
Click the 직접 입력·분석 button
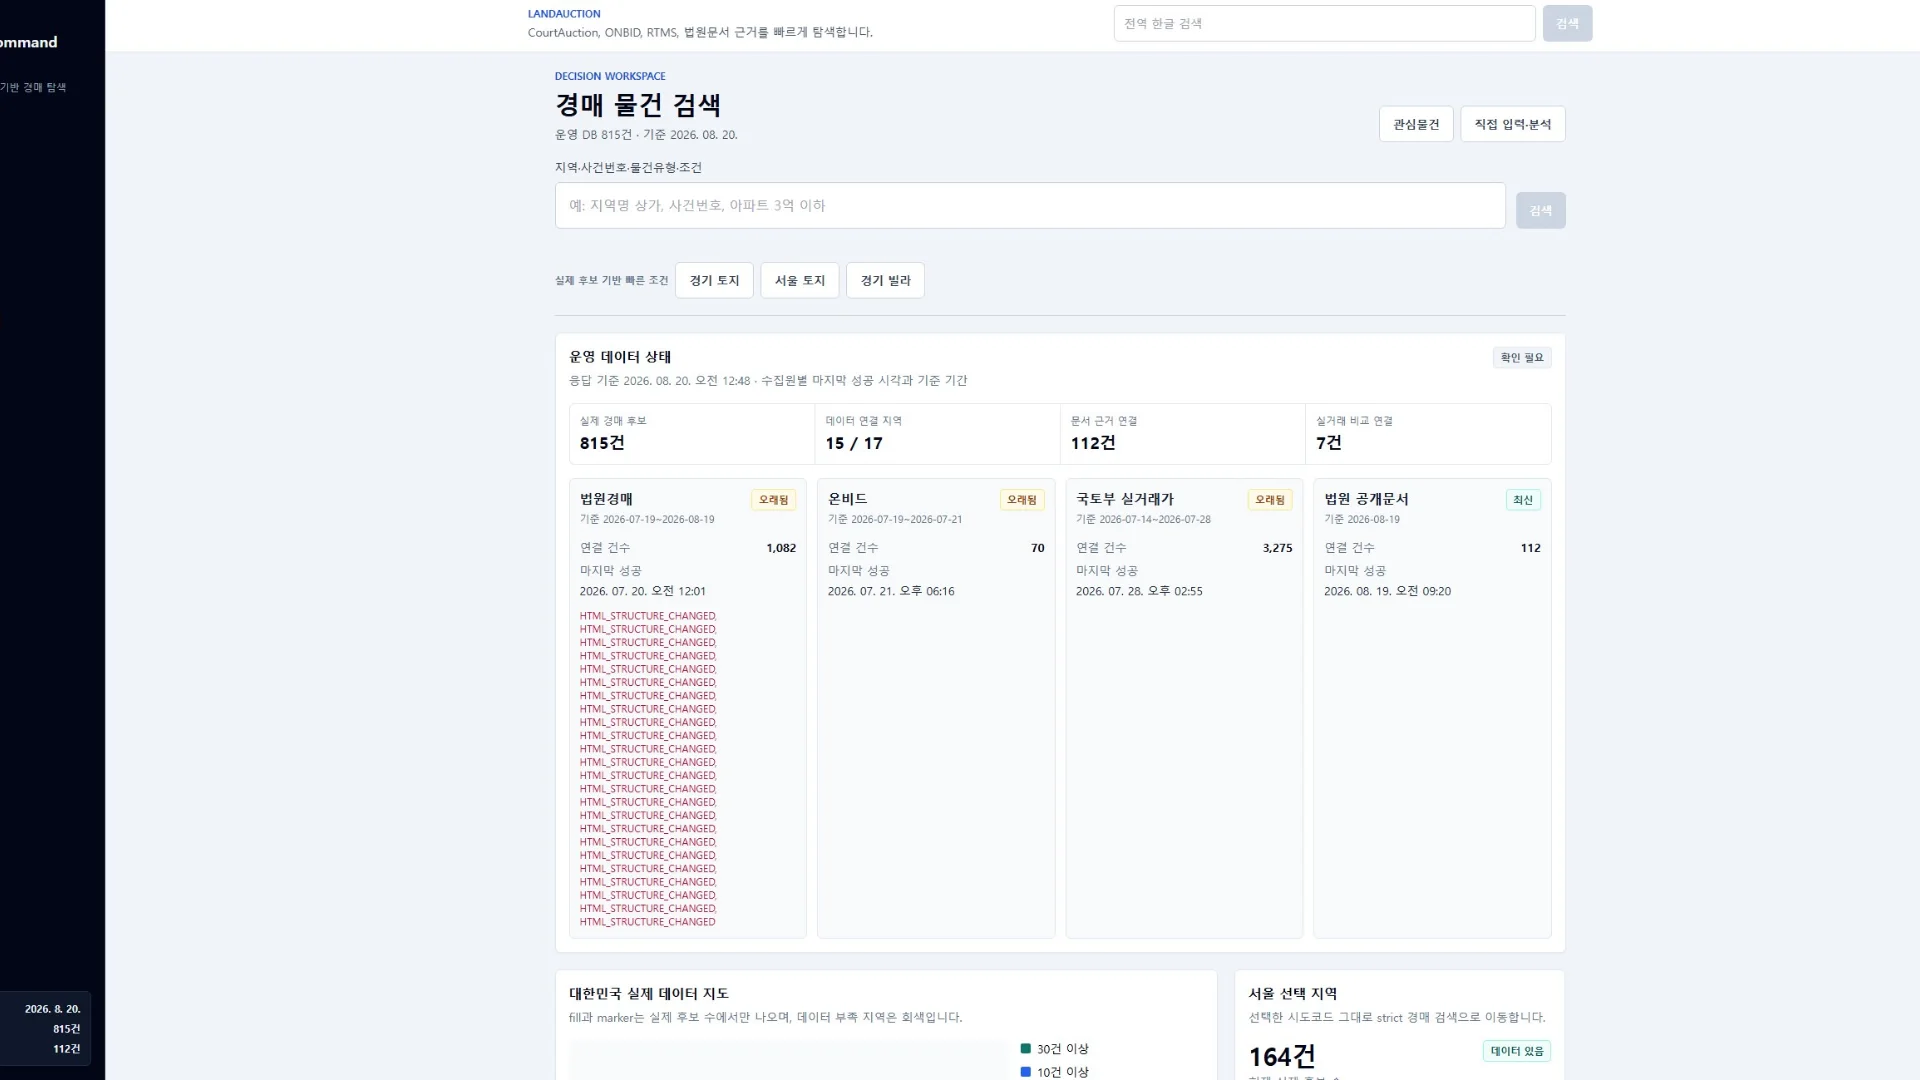[1512, 124]
